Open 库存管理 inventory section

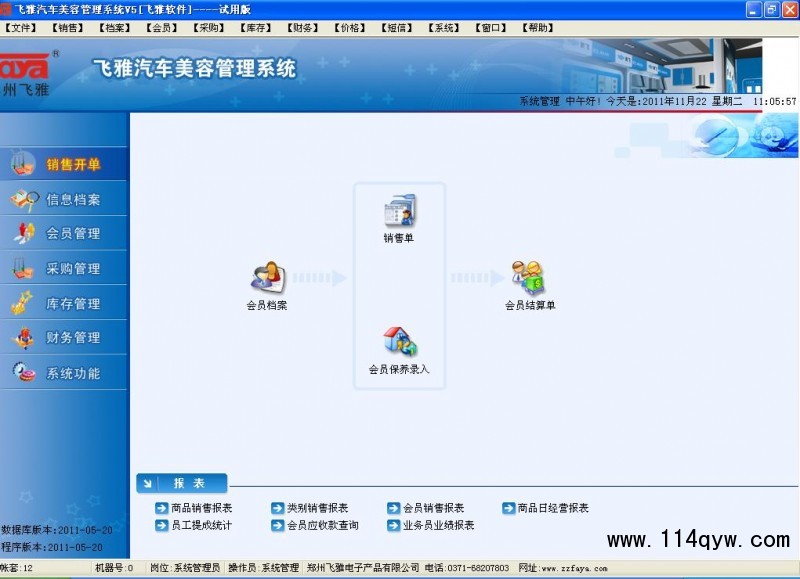[72, 304]
